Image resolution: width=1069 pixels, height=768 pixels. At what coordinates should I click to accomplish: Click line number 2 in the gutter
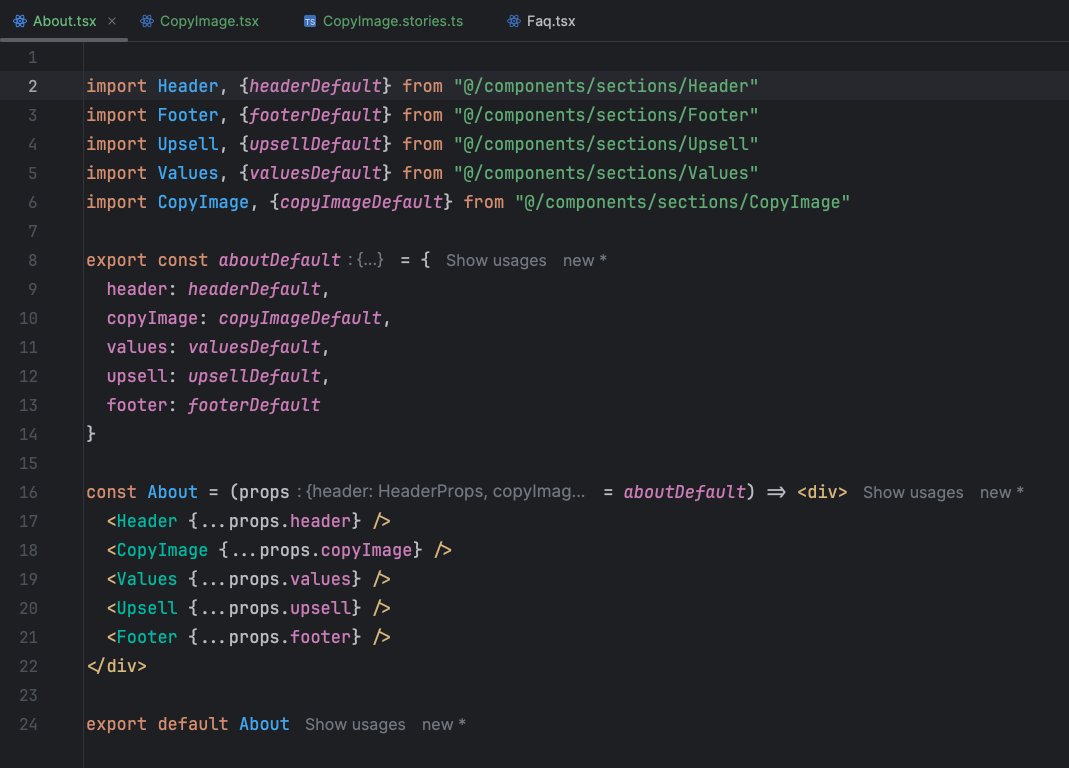pyautogui.click(x=33, y=86)
